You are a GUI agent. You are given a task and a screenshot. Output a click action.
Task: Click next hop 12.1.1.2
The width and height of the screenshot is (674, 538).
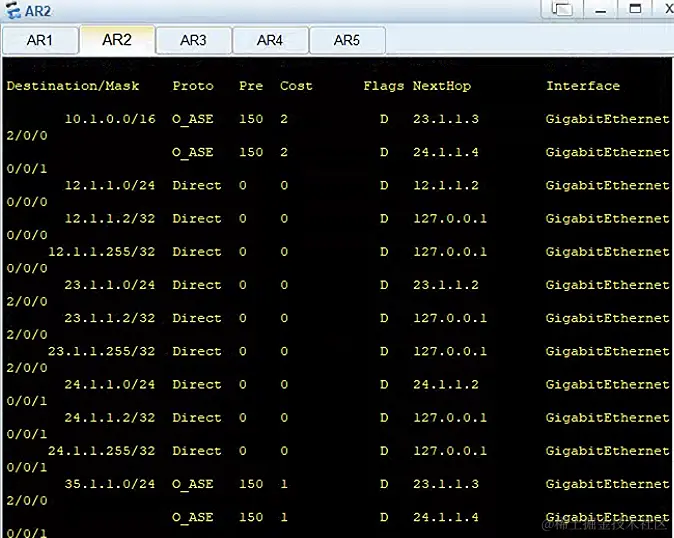pyautogui.click(x=446, y=186)
